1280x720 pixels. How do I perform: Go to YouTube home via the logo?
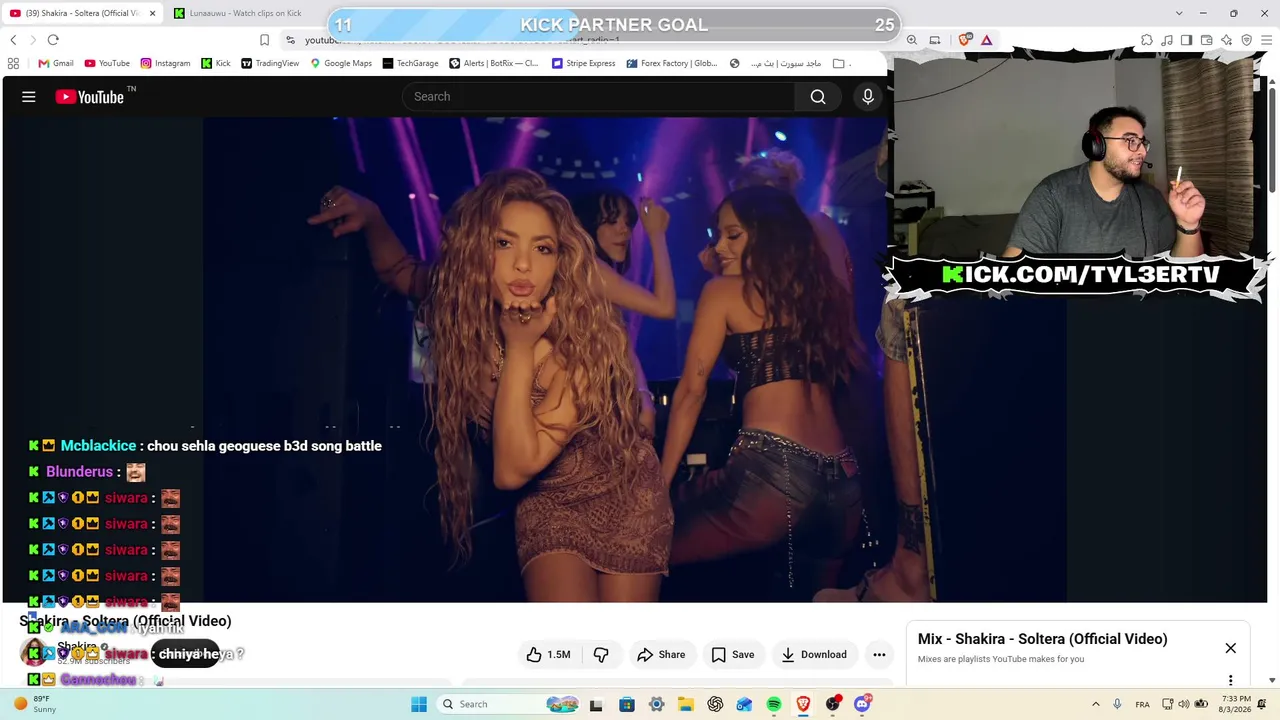coord(89,97)
